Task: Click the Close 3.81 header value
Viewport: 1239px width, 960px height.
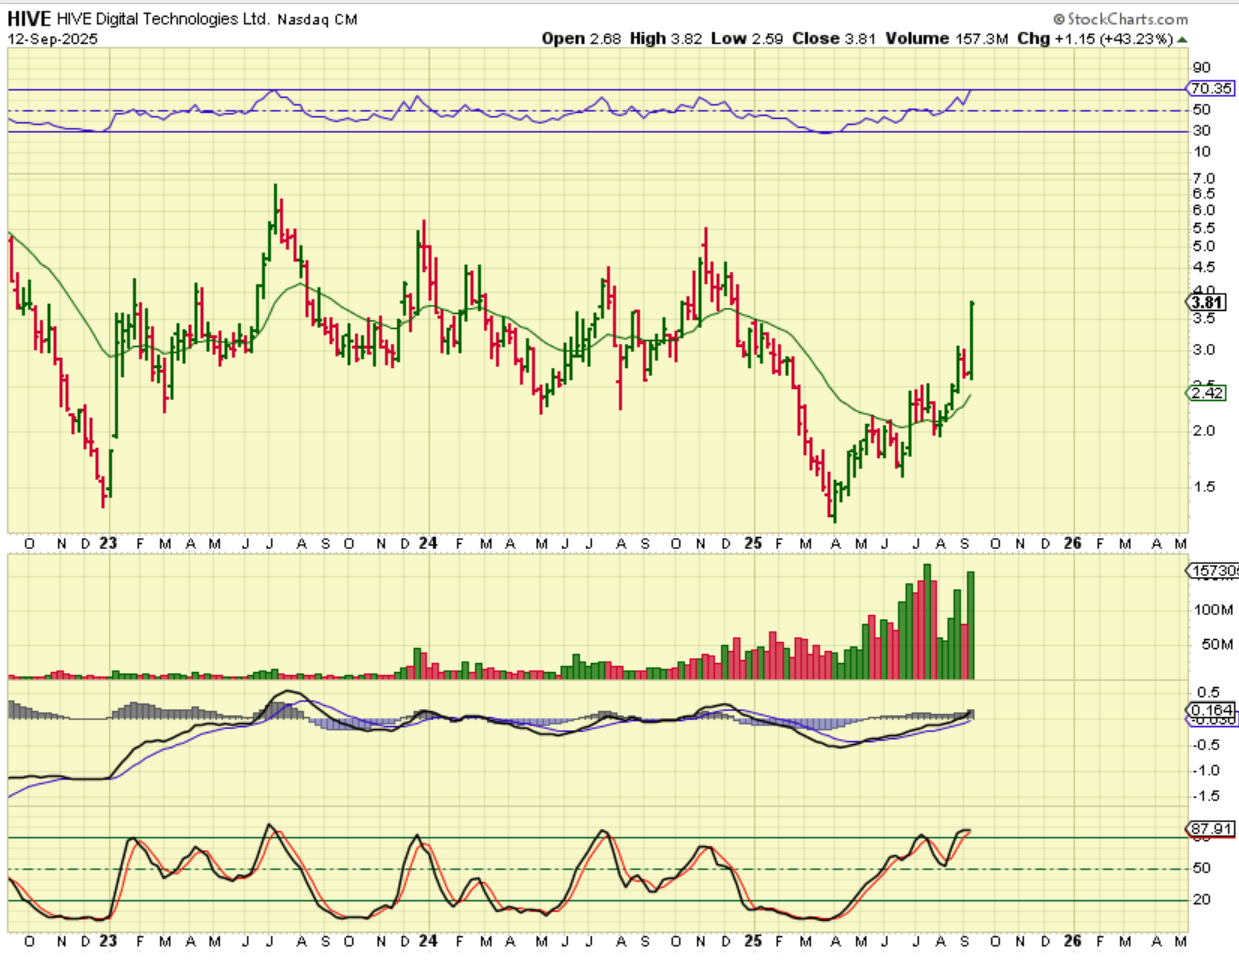Action: tap(834, 38)
